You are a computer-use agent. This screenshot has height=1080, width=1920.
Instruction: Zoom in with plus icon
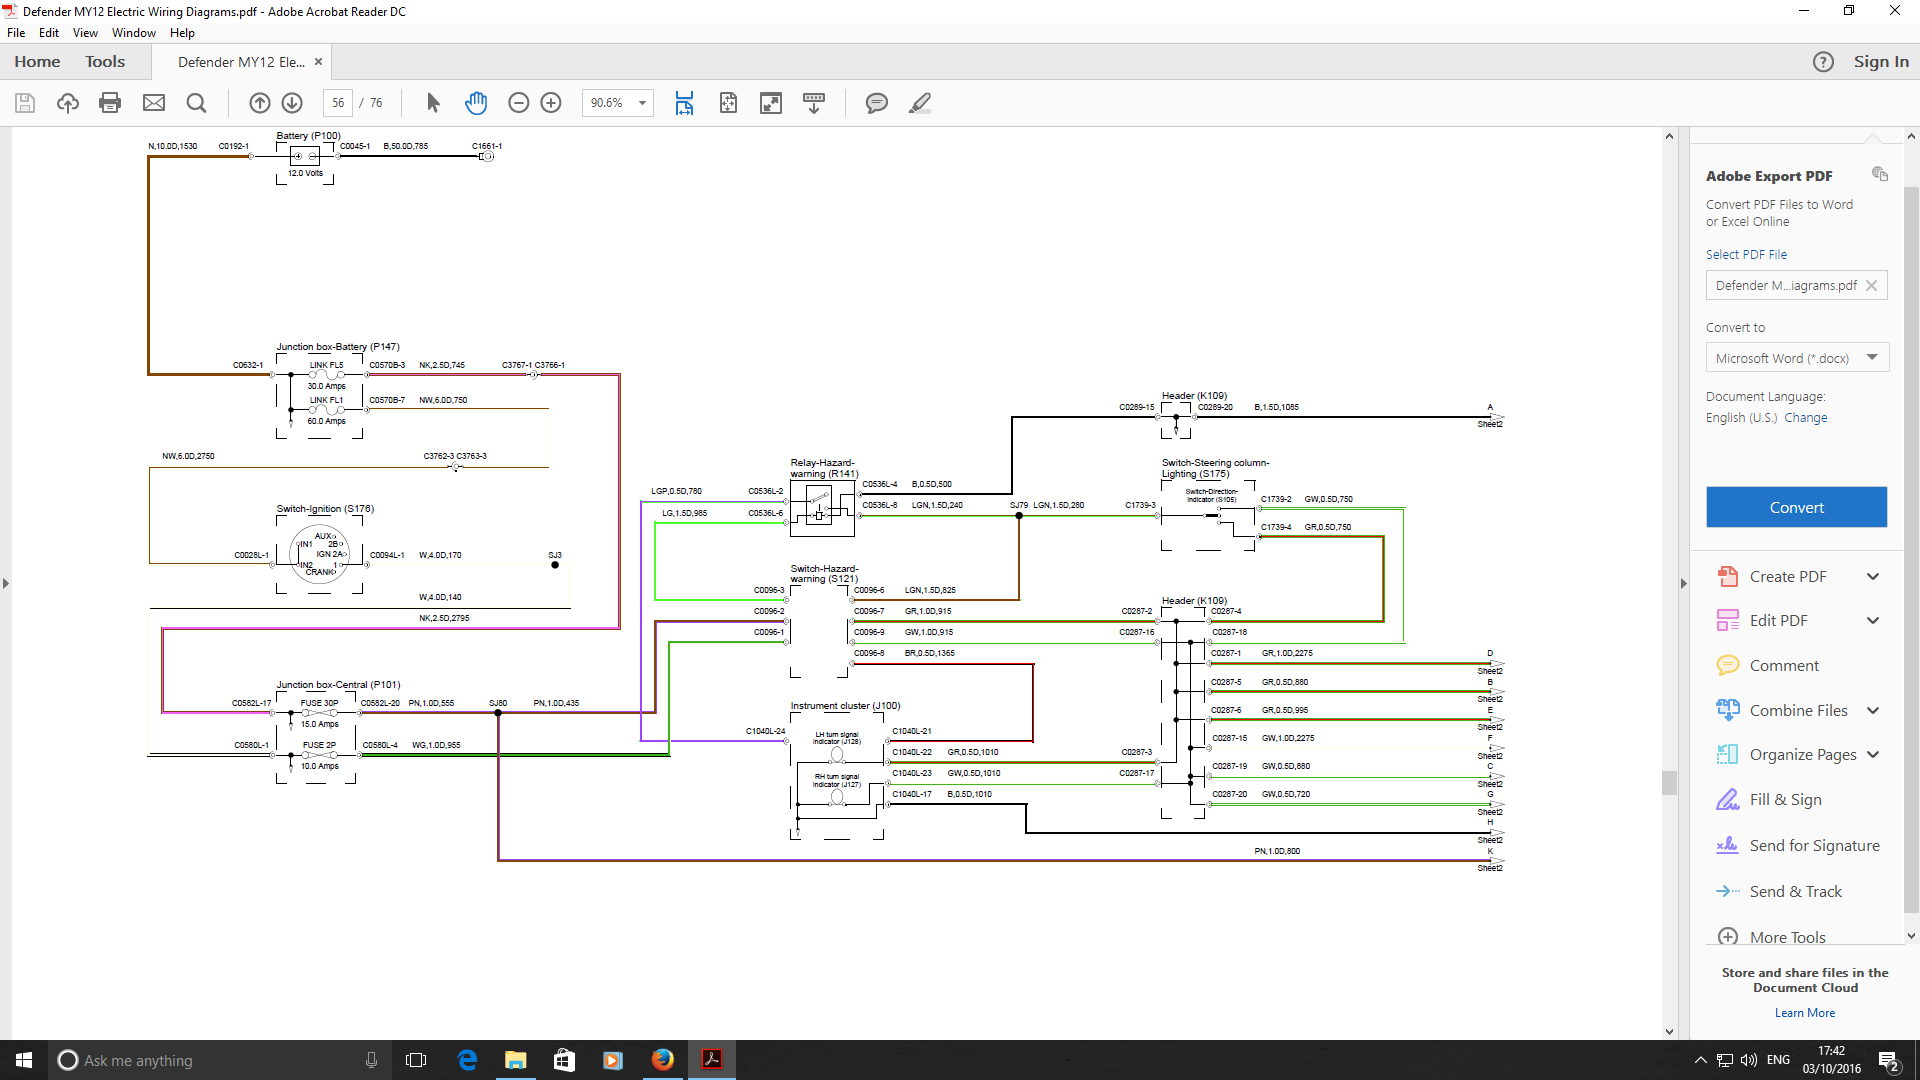coord(551,103)
